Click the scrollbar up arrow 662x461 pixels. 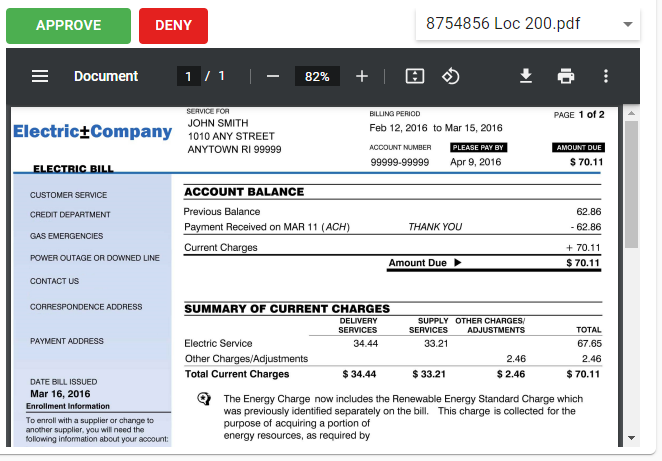pos(632,113)
